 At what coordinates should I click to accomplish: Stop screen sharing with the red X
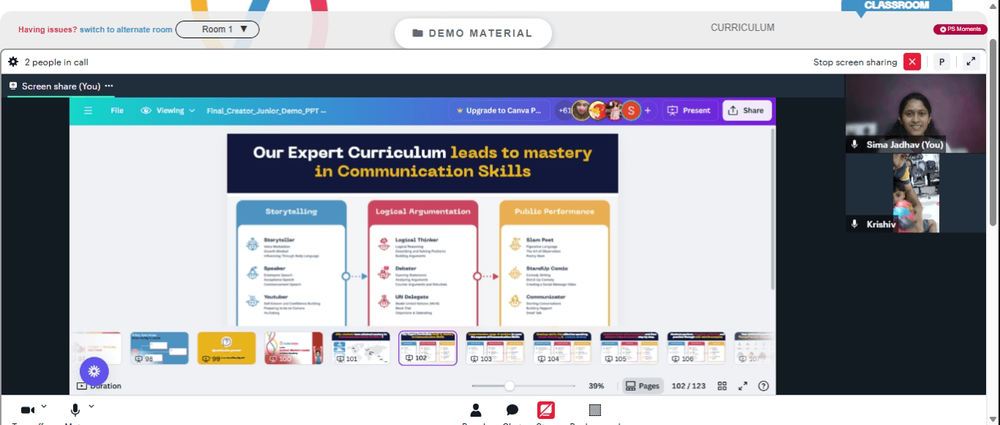(x=912, y=62)
